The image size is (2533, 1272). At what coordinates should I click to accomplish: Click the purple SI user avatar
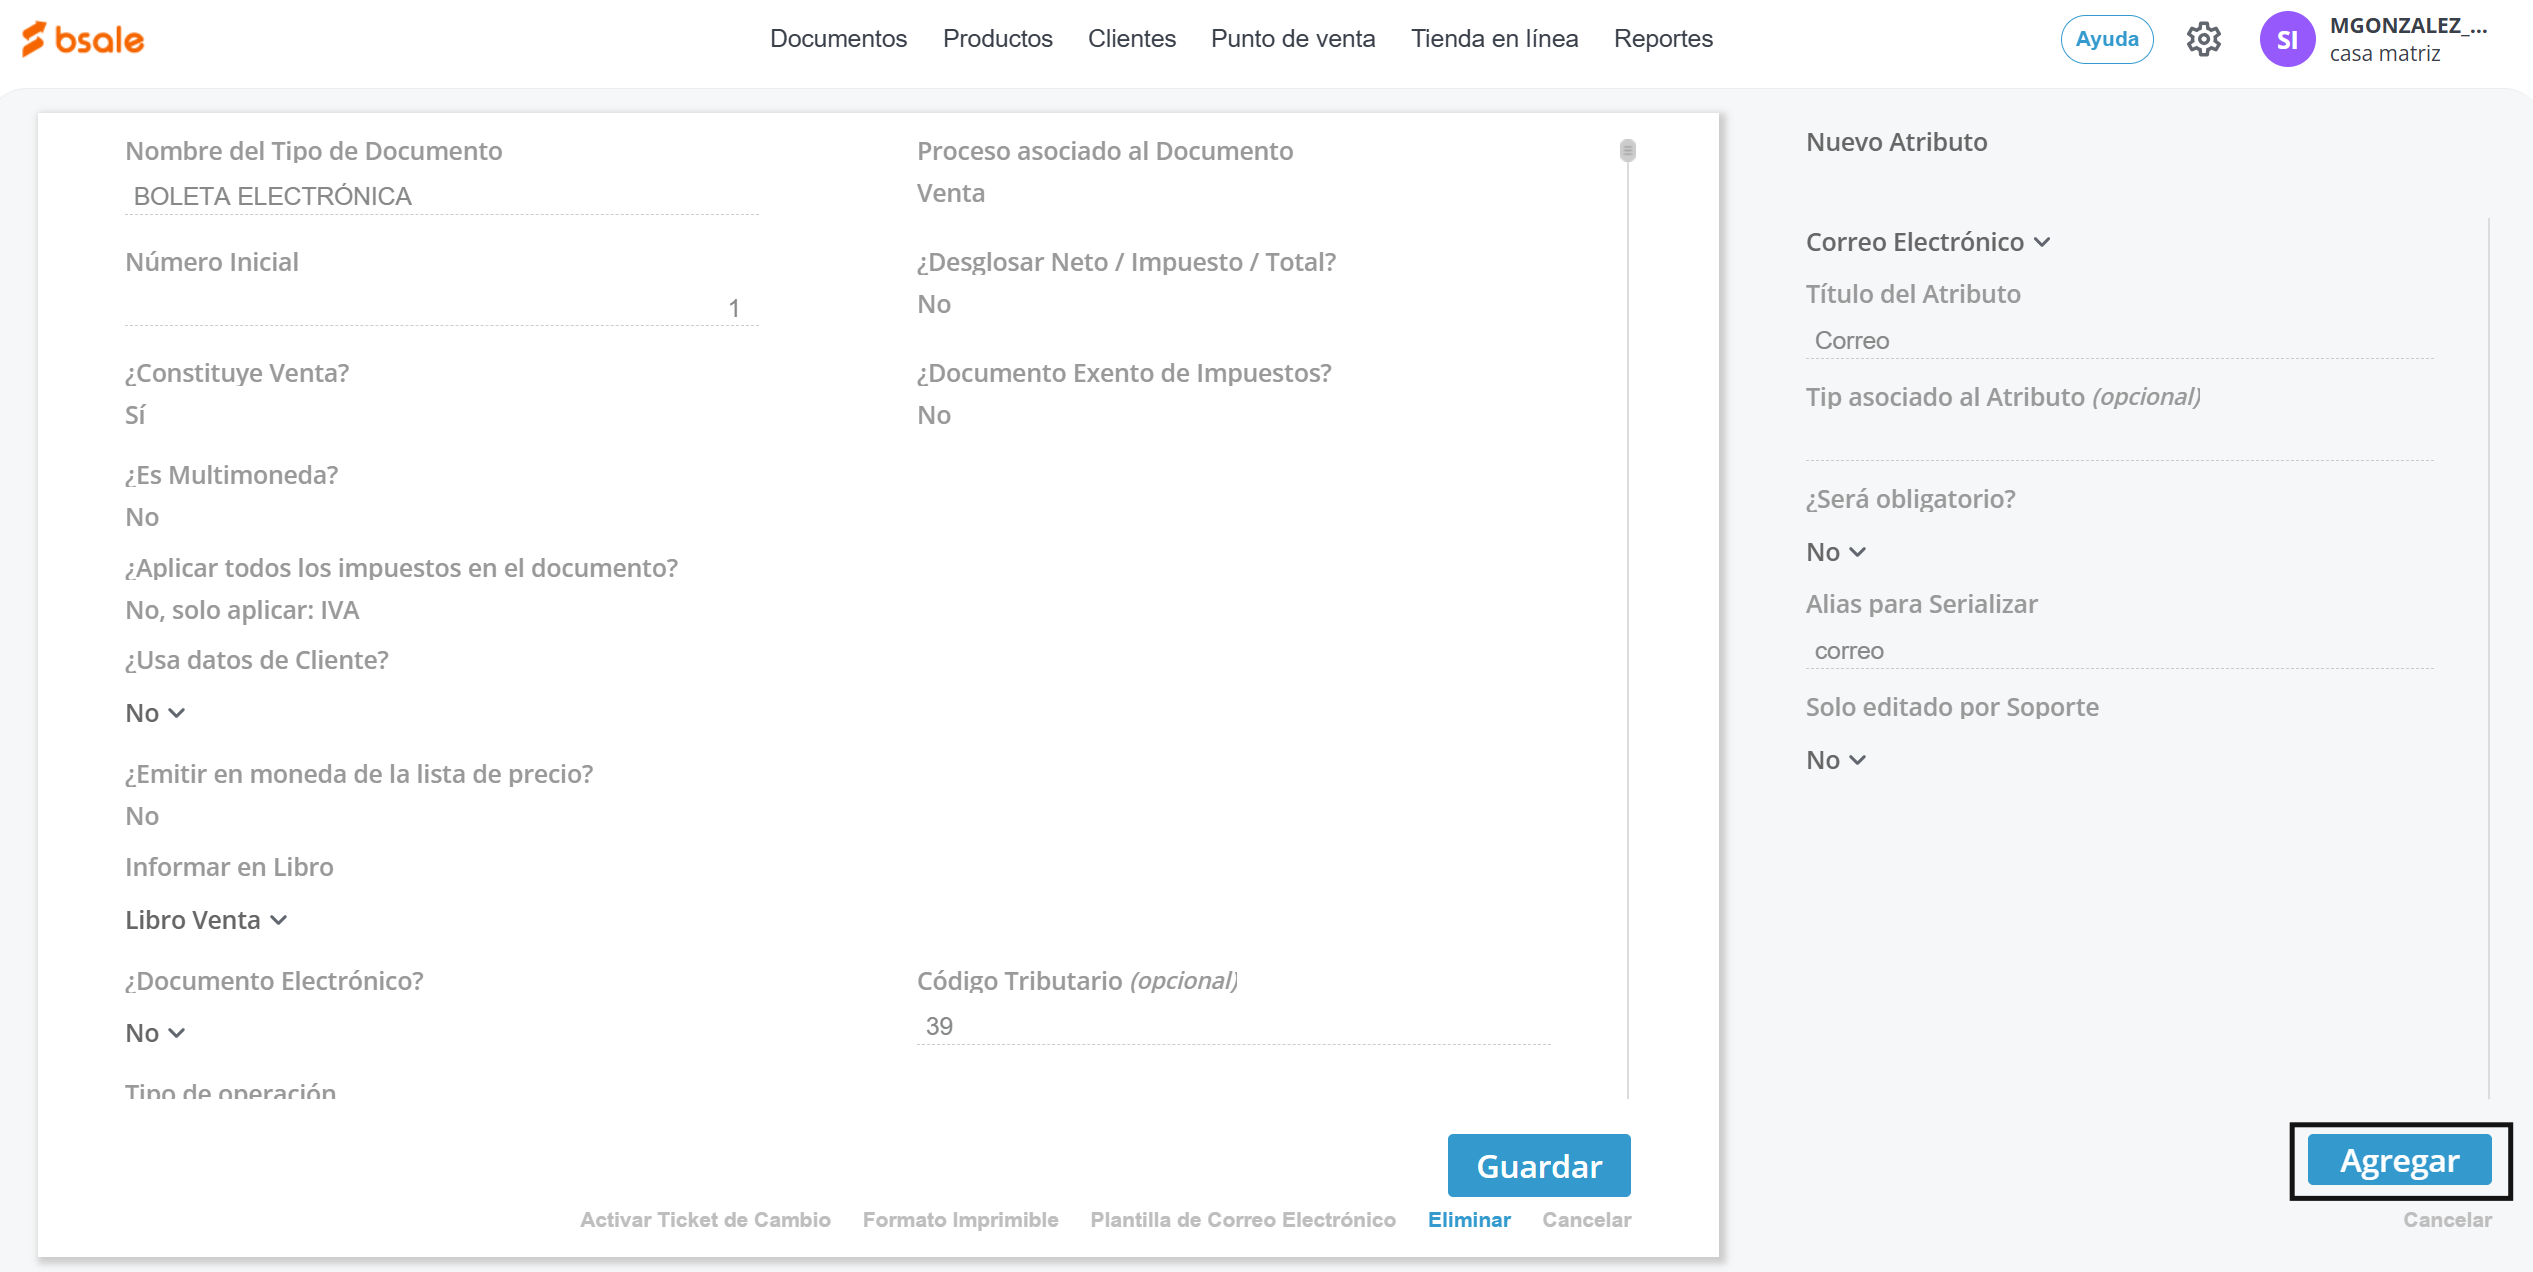pos(2286,40)
